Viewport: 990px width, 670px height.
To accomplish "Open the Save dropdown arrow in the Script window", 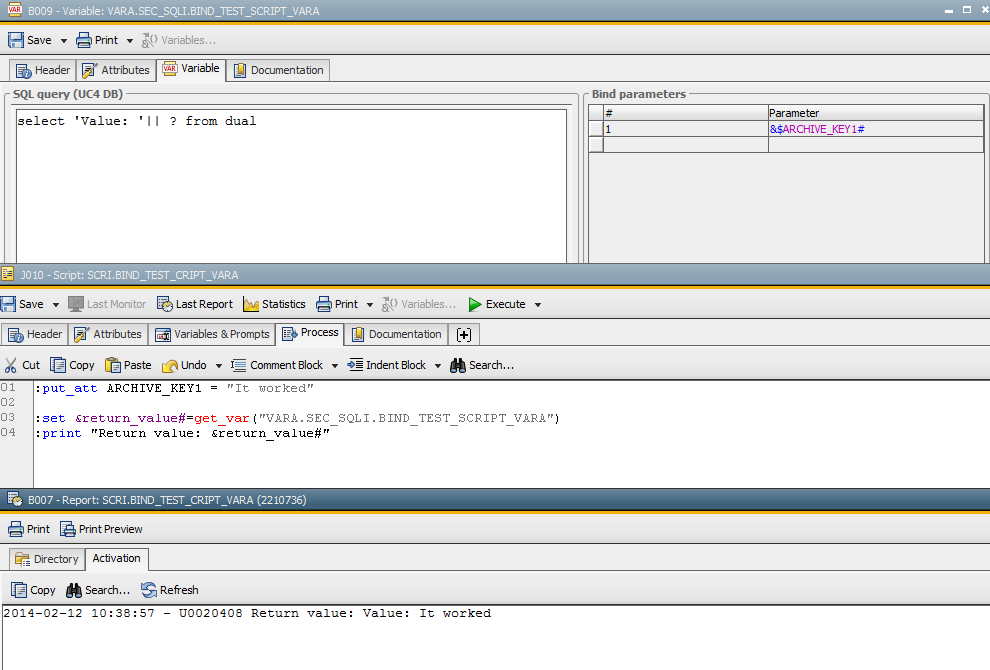I will point(56,304).
